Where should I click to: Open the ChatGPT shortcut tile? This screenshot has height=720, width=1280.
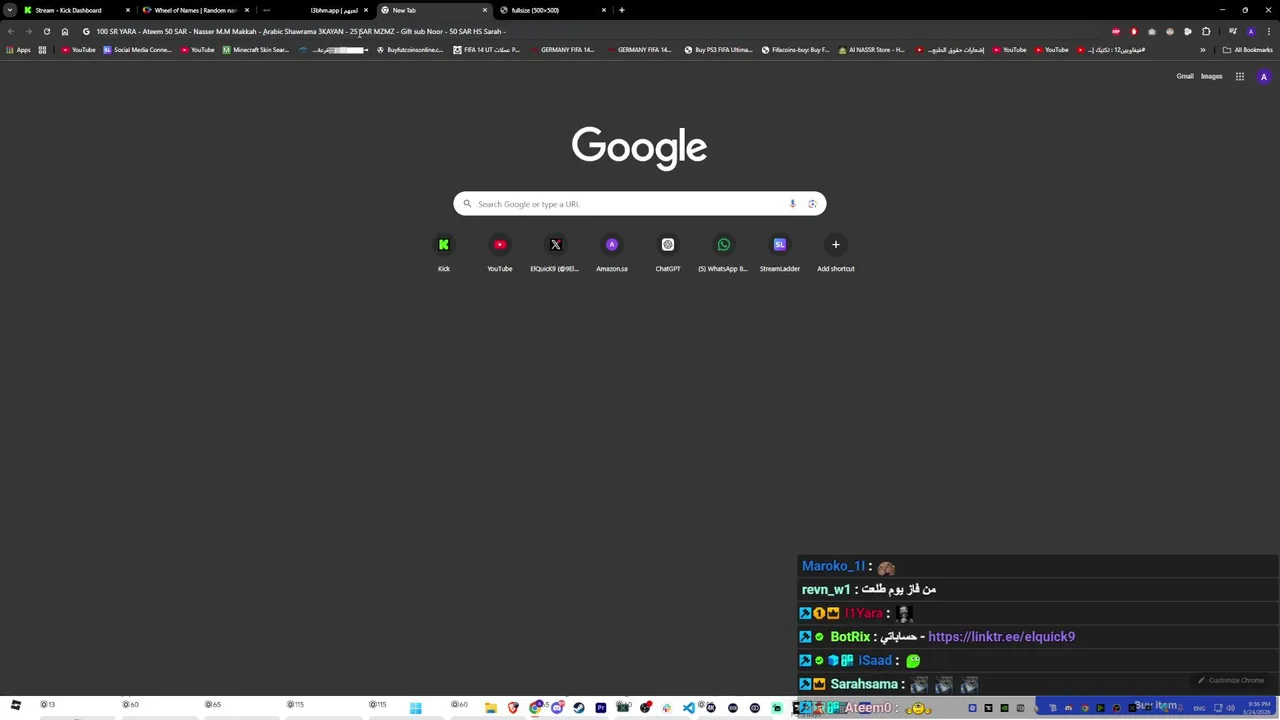(668, 253)
